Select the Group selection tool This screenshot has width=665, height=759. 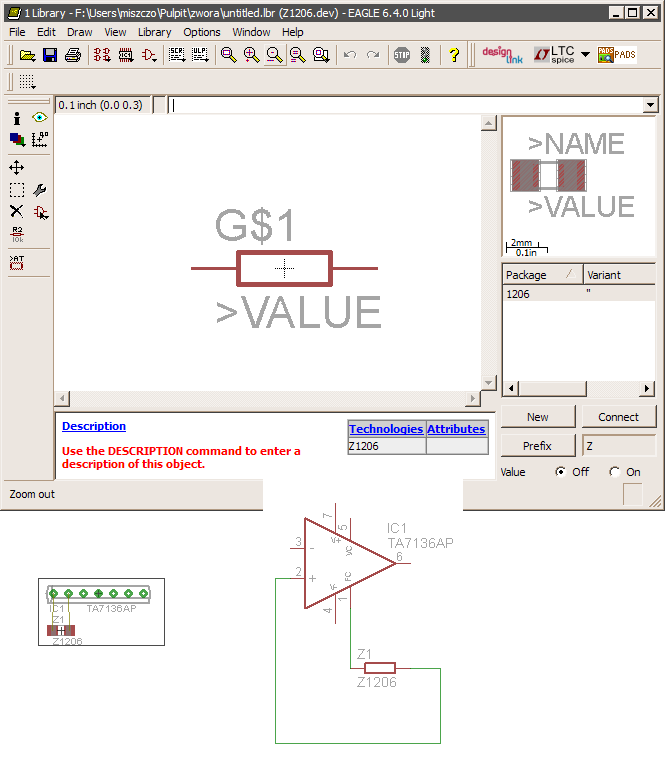tap(17, 190)
